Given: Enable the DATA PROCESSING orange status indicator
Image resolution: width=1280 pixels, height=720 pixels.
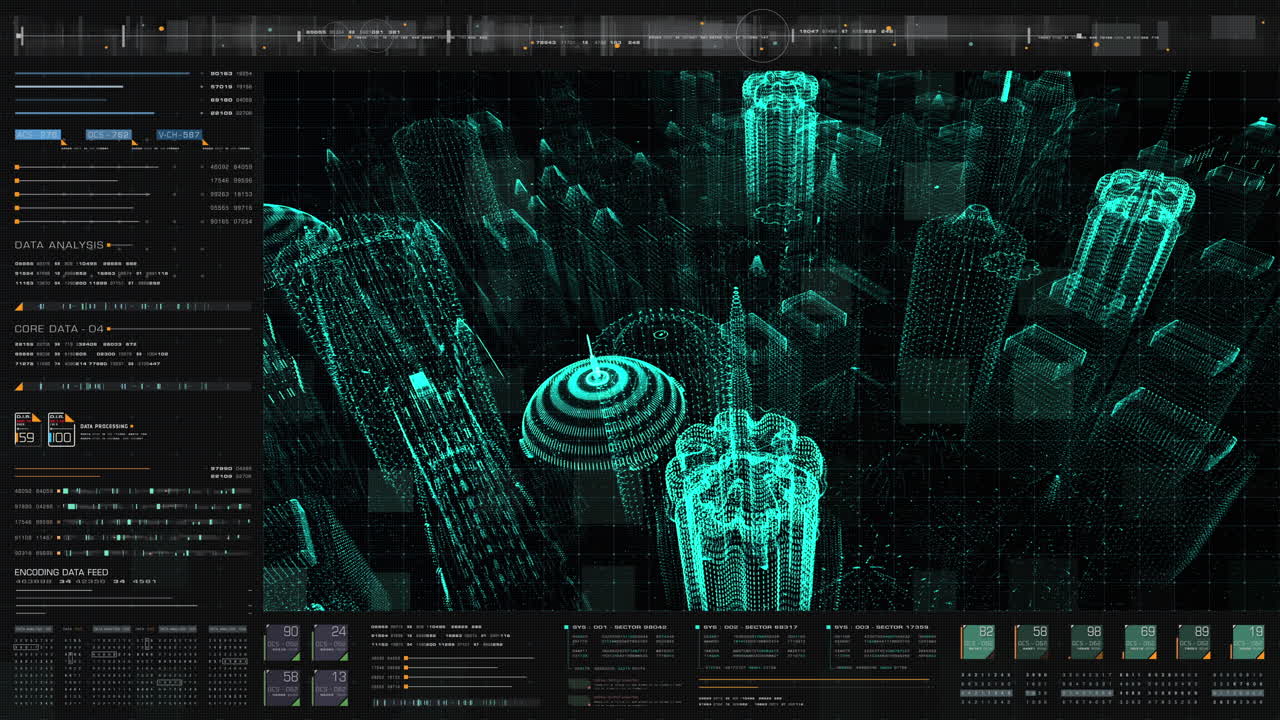Looking at the screenshot, I should [x=132, y=426].
